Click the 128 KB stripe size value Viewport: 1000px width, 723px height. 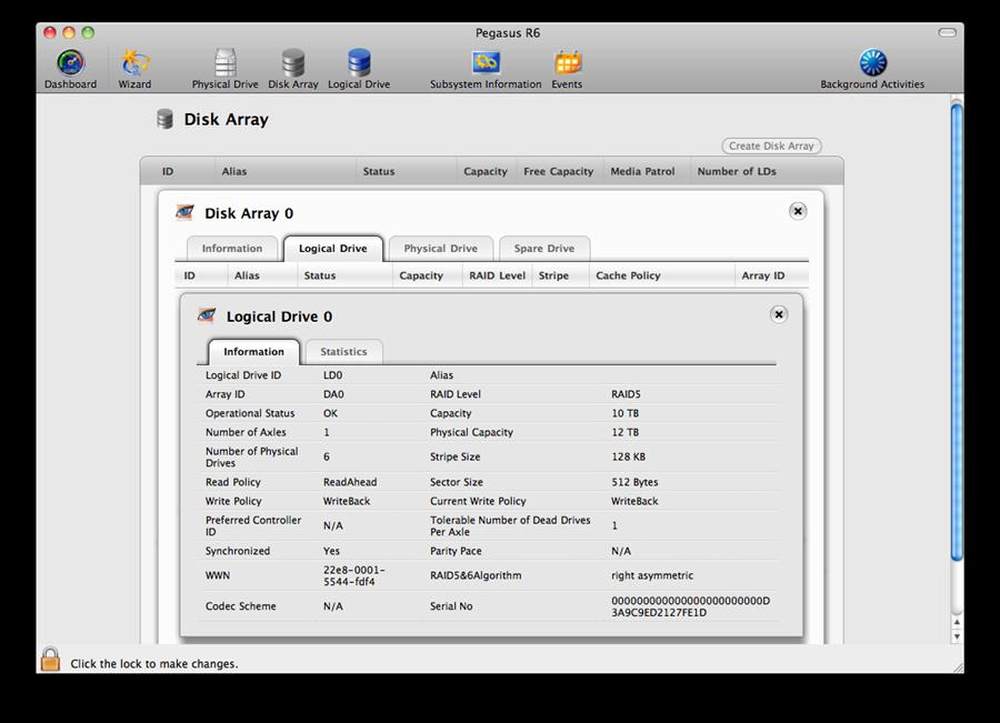tap(628, 457)
